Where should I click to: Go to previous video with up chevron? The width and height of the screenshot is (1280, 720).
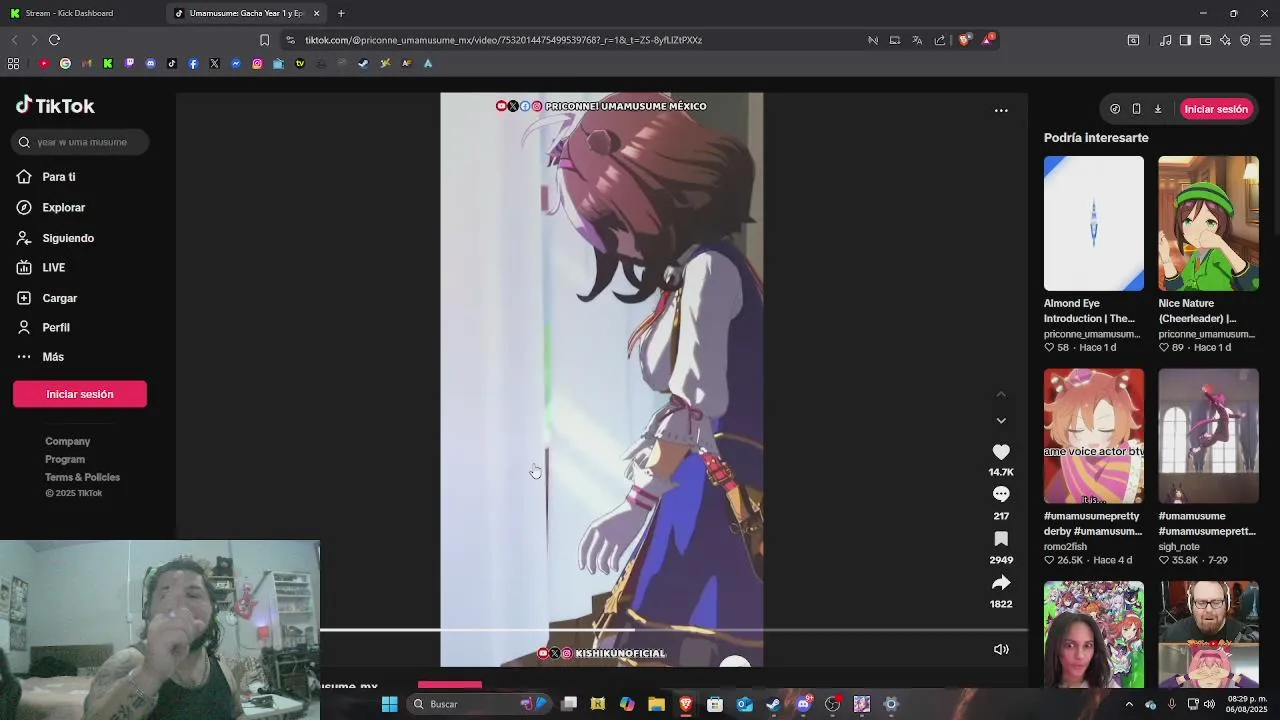click(1001, 394)
